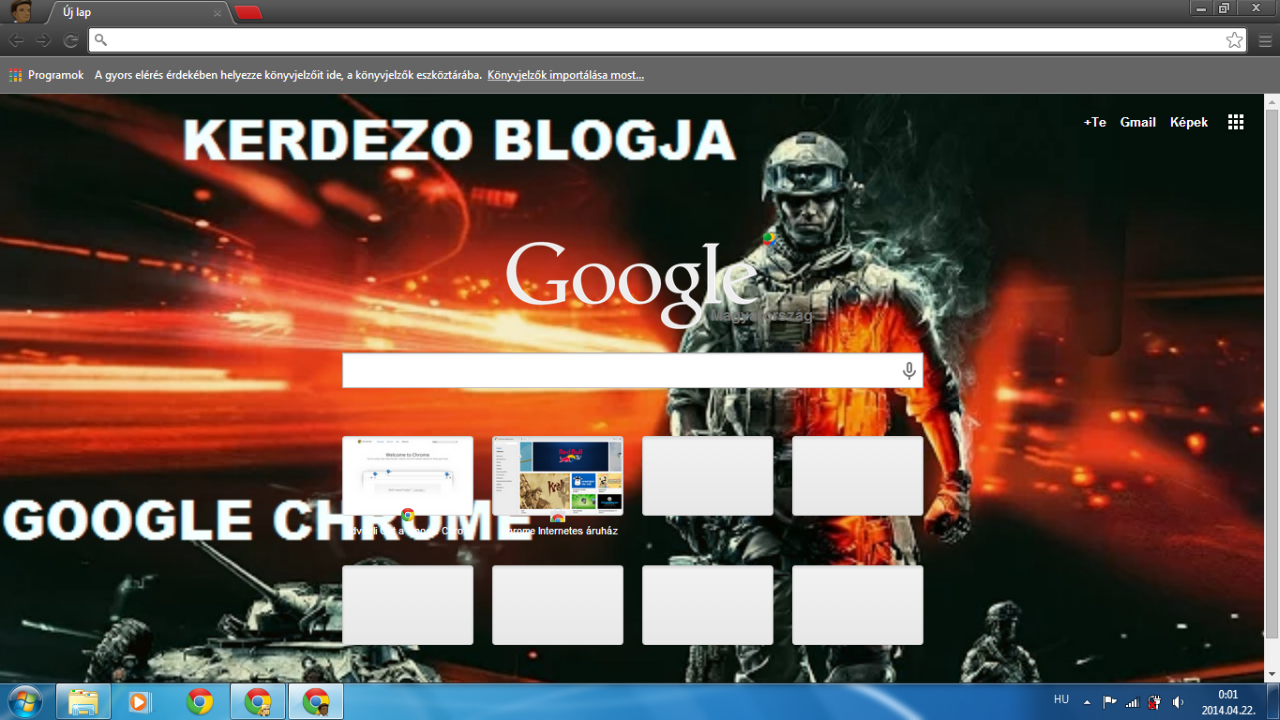
Task: Show hidden system tray icons
Action: click(1087, 702)
